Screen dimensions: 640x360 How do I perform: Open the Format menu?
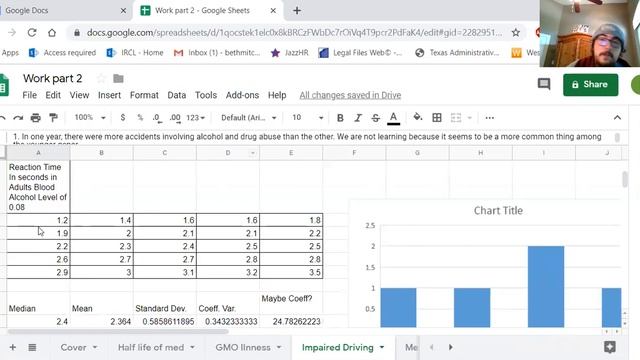[x=144, y=95]
